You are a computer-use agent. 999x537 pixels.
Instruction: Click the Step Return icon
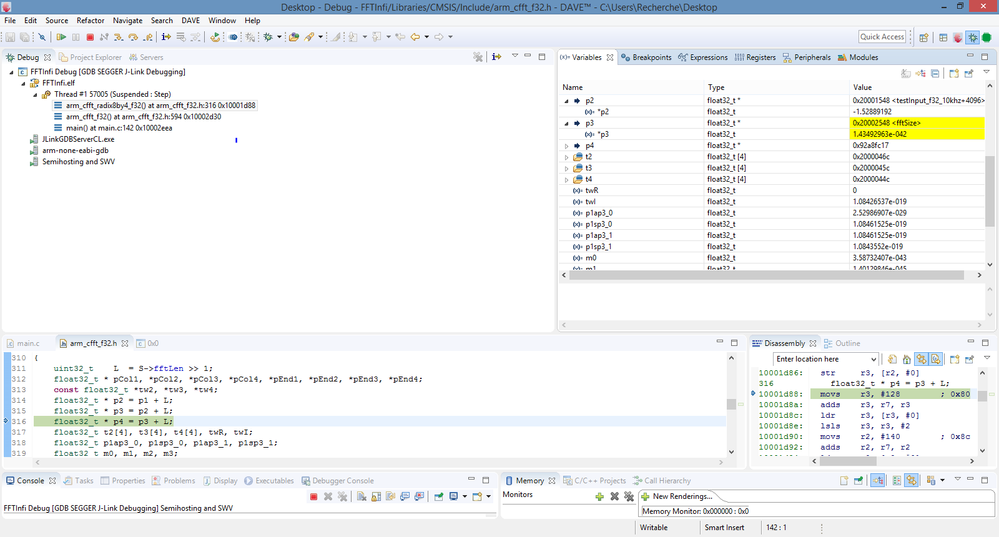tap(148, 37)
